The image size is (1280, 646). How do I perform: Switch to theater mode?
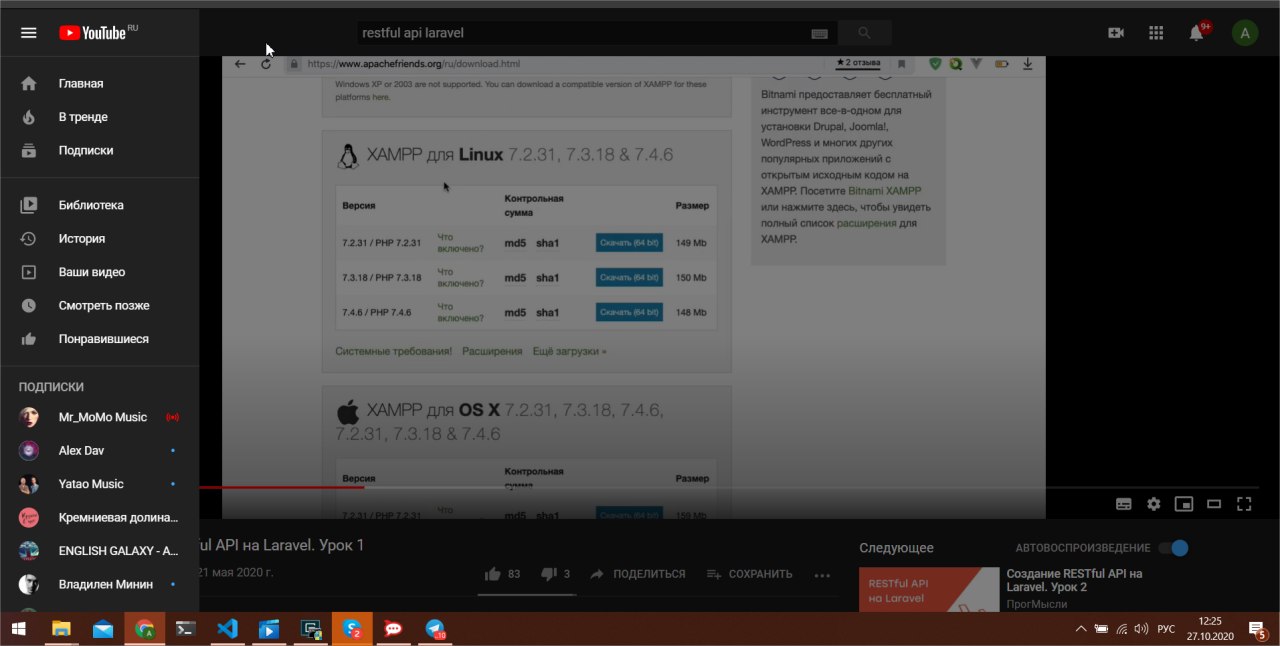[1214, 504]
